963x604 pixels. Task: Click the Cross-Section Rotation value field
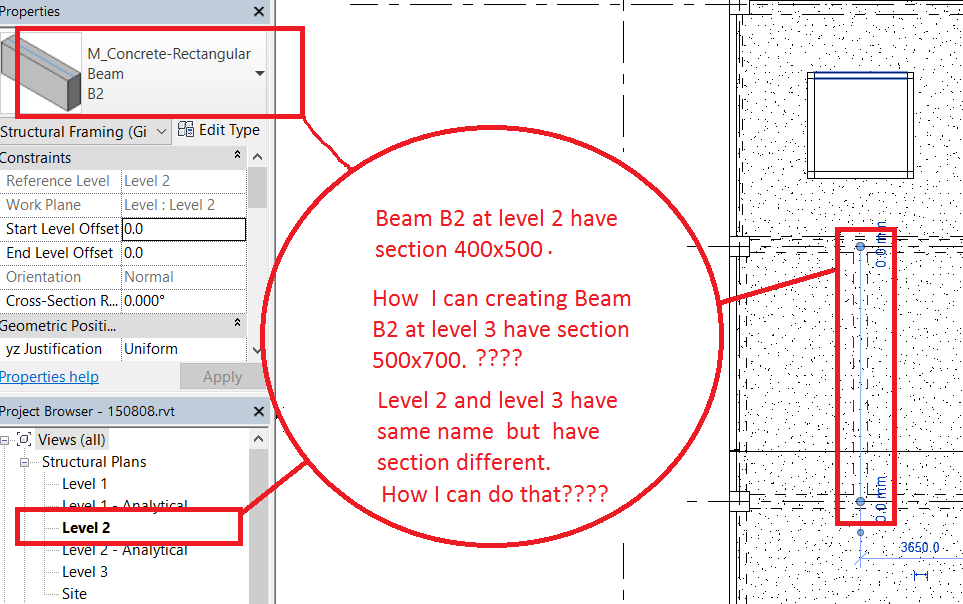[x=184, y=301]
